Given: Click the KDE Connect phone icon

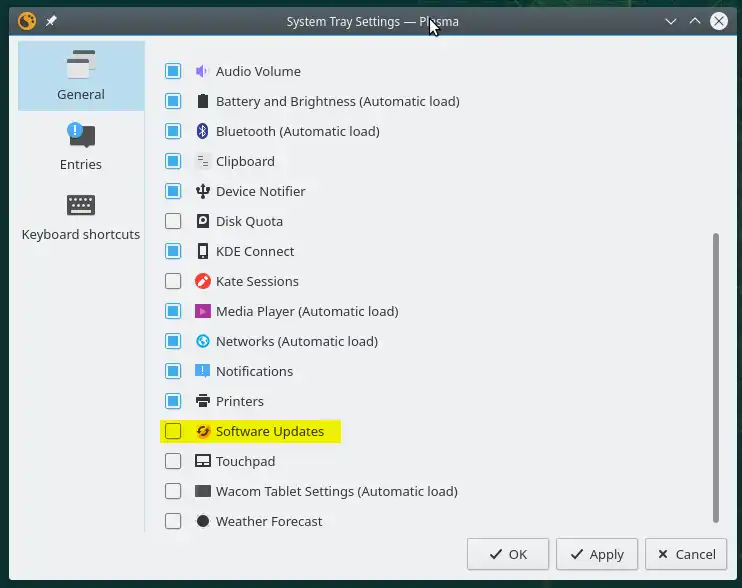Looking at the screenshot, I should point(203,251).
